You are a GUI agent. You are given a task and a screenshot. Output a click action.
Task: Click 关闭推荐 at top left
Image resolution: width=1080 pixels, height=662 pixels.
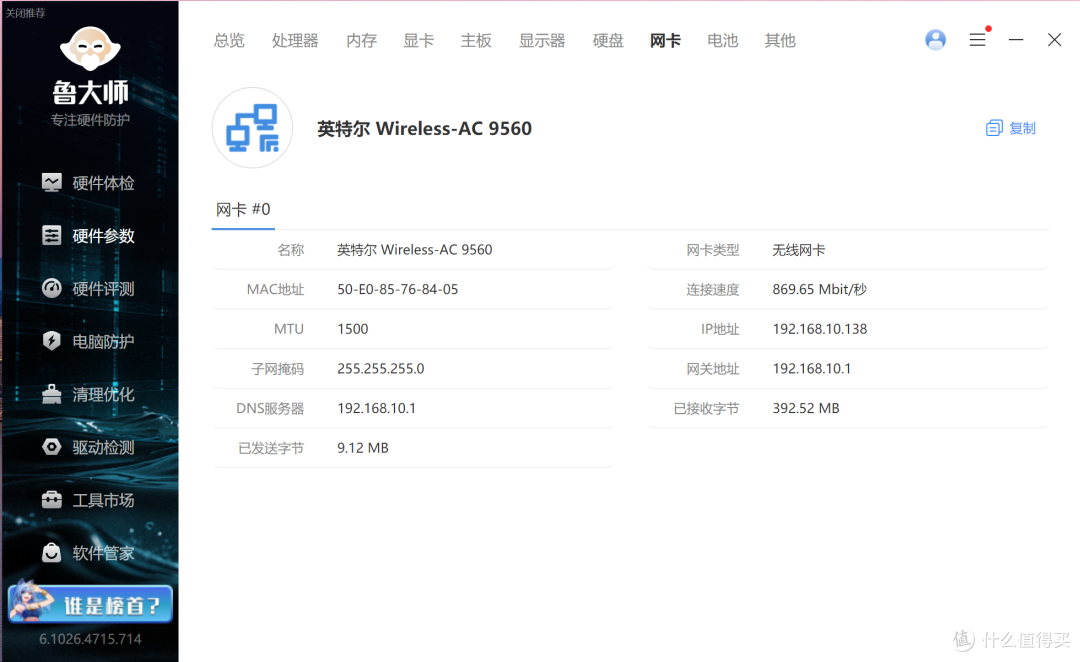point(25,13)
